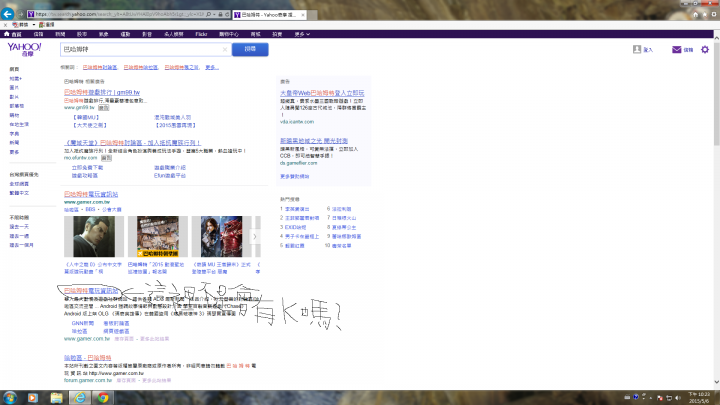Click the Yahoo home icon in purple bar
Viewport: 720px width, 405px height.
(6, 34)
